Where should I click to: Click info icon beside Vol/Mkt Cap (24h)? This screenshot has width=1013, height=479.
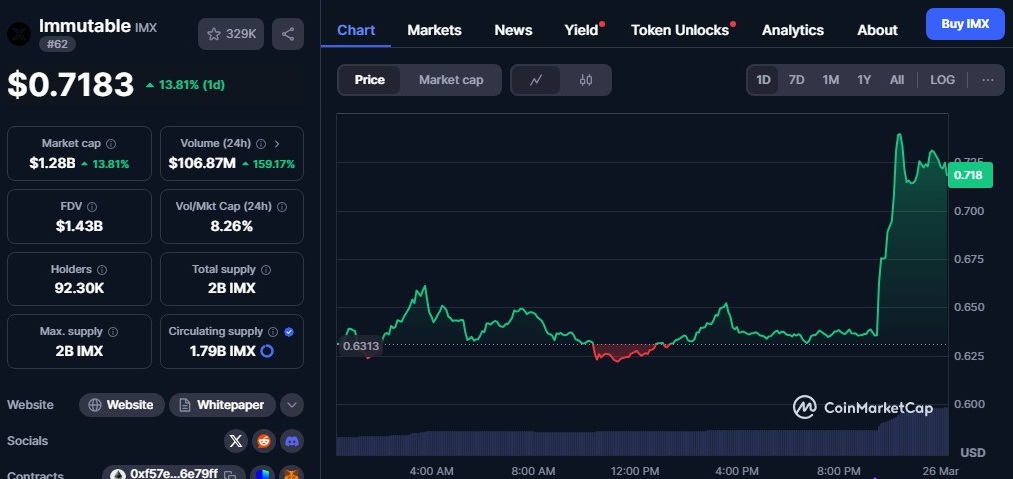click(x=282, y=207)
